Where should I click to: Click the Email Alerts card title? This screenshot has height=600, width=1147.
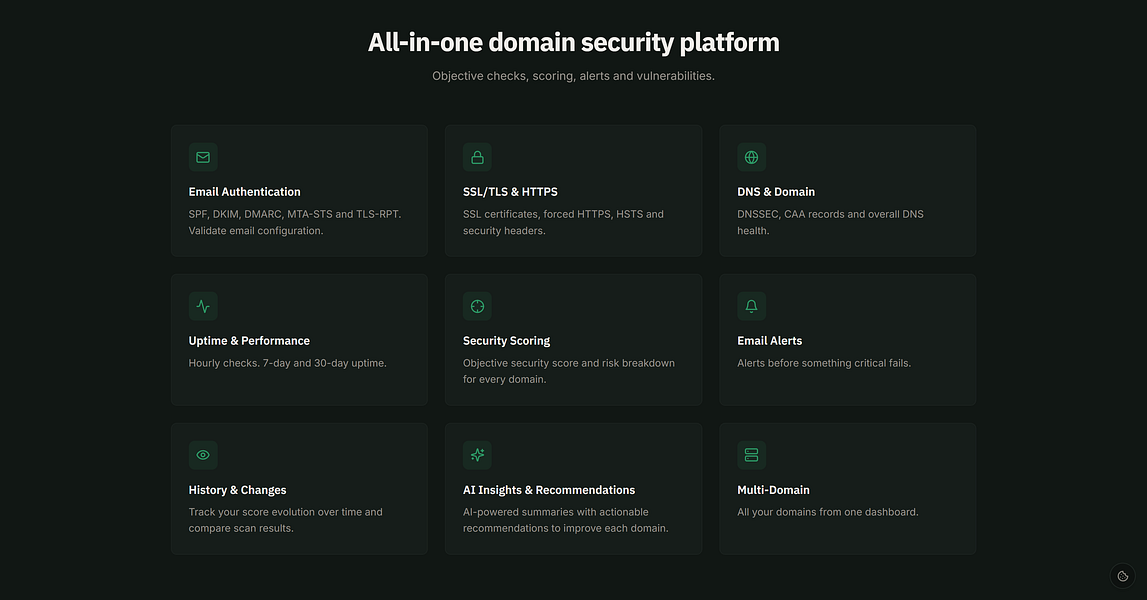pyautogui.click(x=770, y=341)
